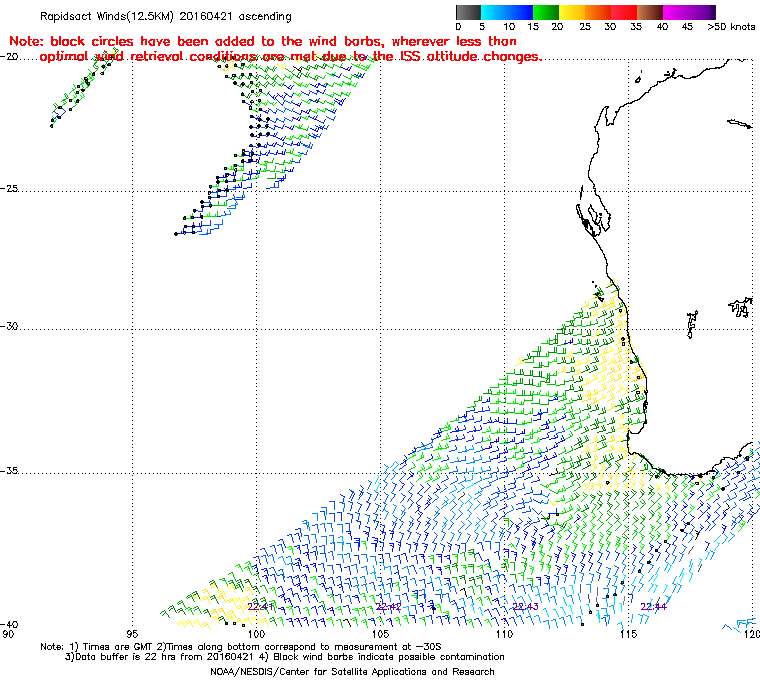The height and width of the screenshot is (688, 760).
Task: Click the latitude axis label '-35'
Action: (10, 471)
